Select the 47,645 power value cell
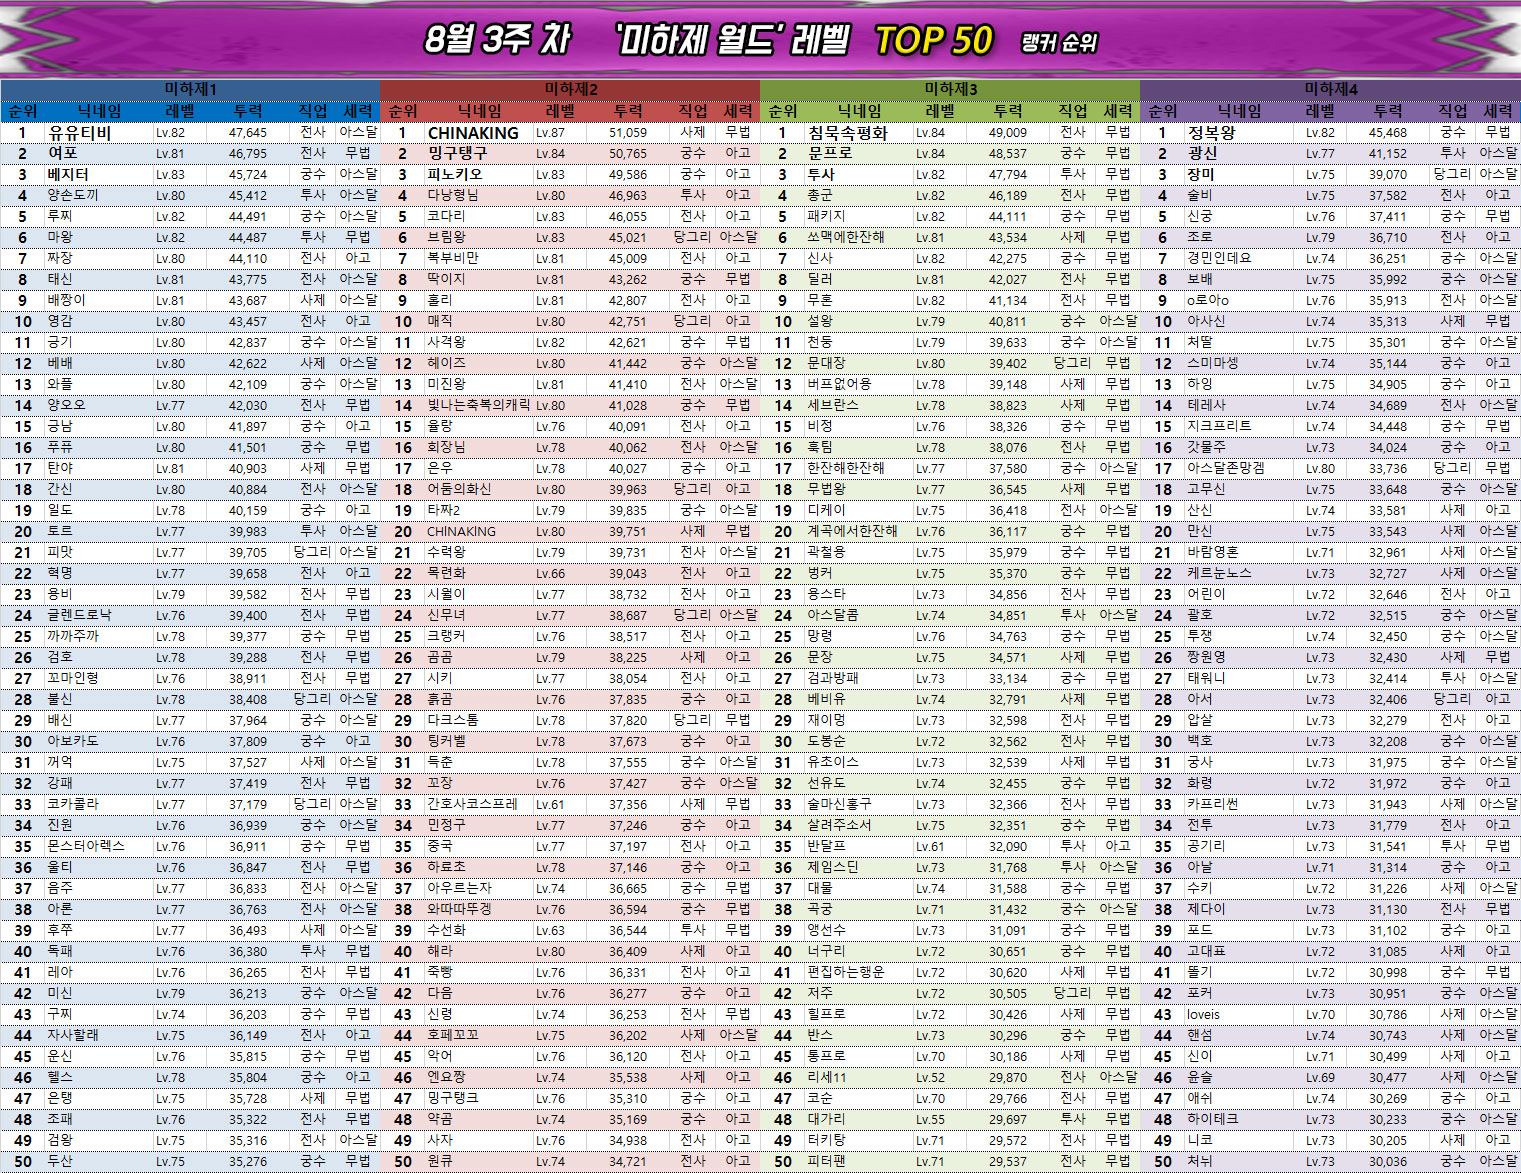Screen dimensions: 1521x1173 click(x=248, y=133)
